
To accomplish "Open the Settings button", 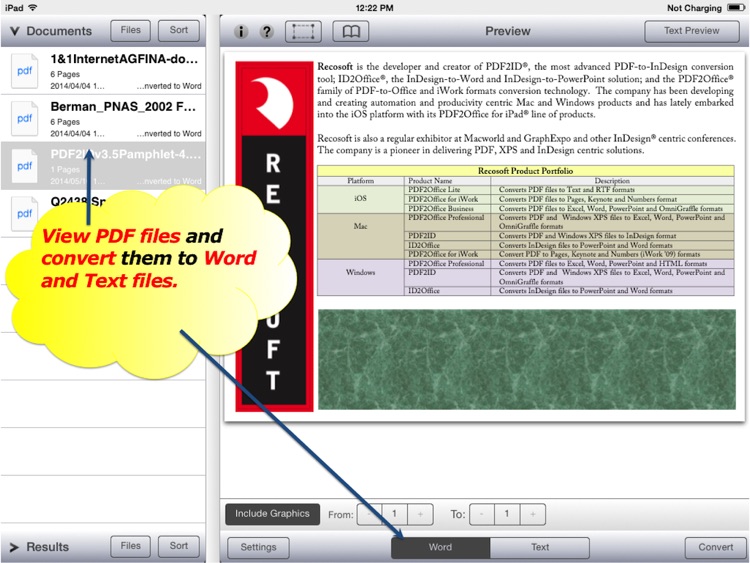I will click(x=258, y=548).
